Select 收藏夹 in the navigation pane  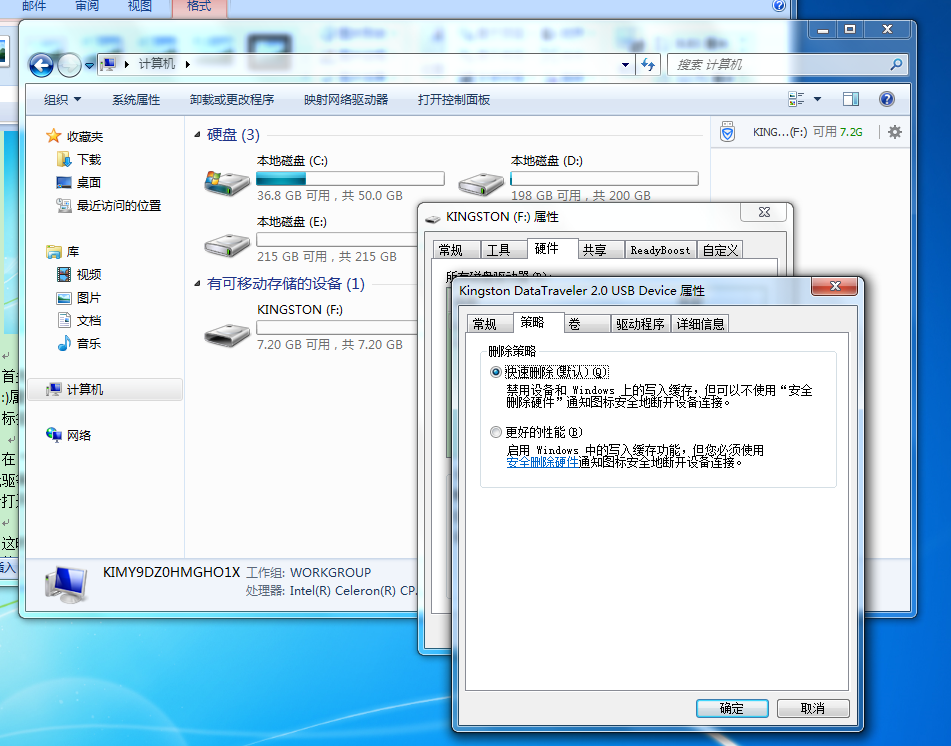tap(85, 136)
